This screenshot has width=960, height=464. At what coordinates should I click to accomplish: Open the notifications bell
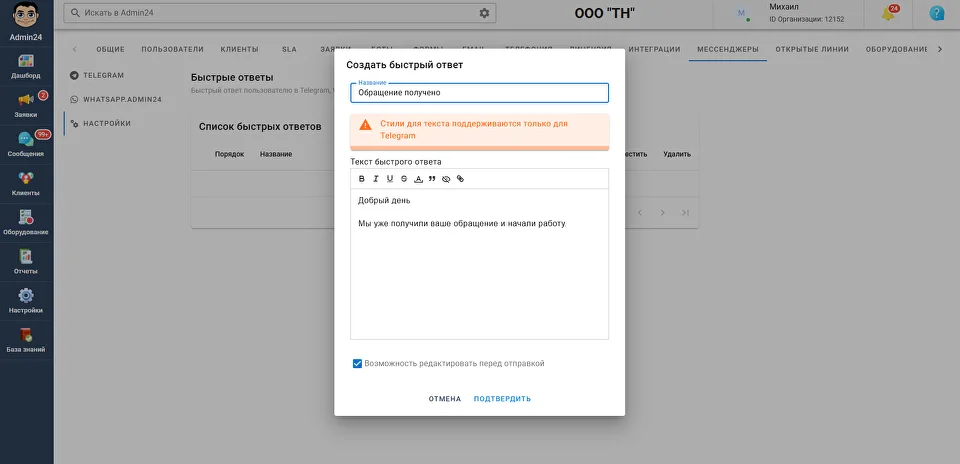click(x=888, y=14)
